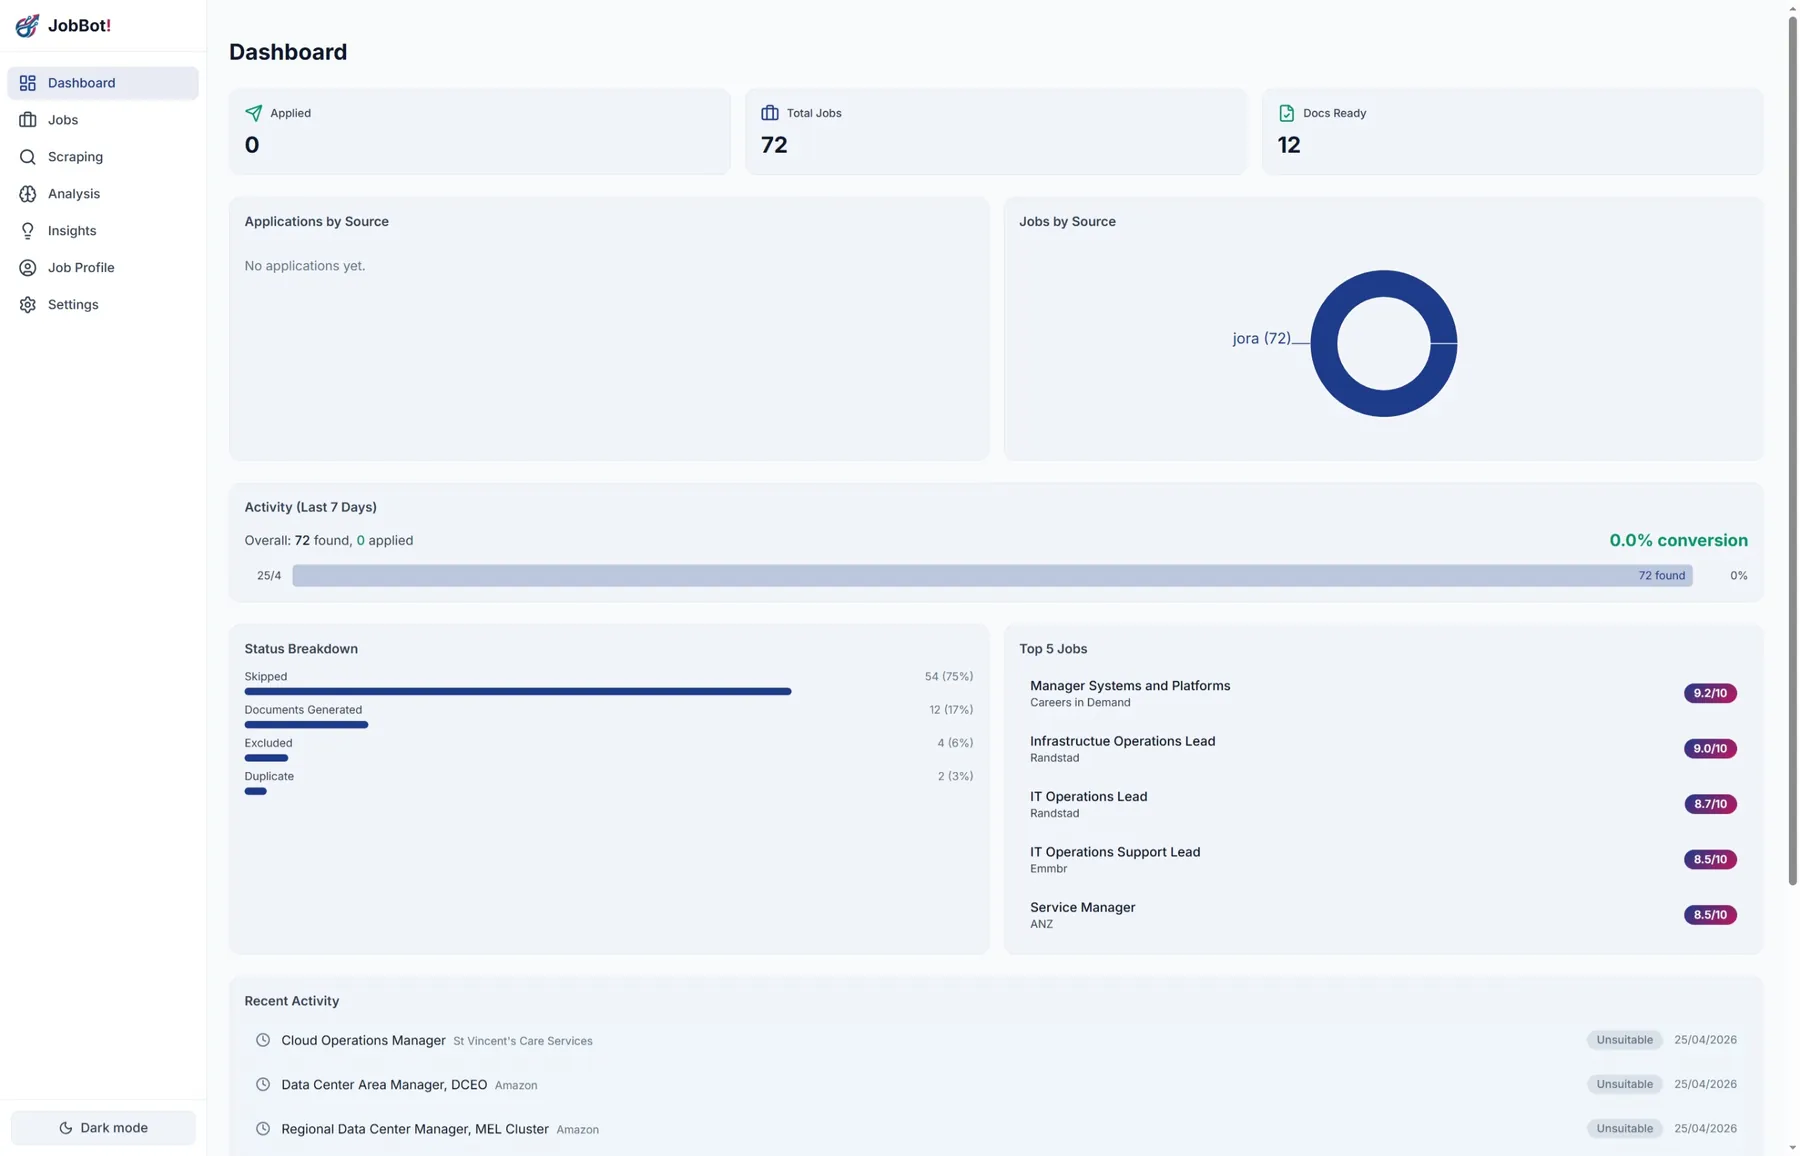Click the Insights lightbulb icon
Screen dimensions: 1800x1156
click(x=28, y=231)
